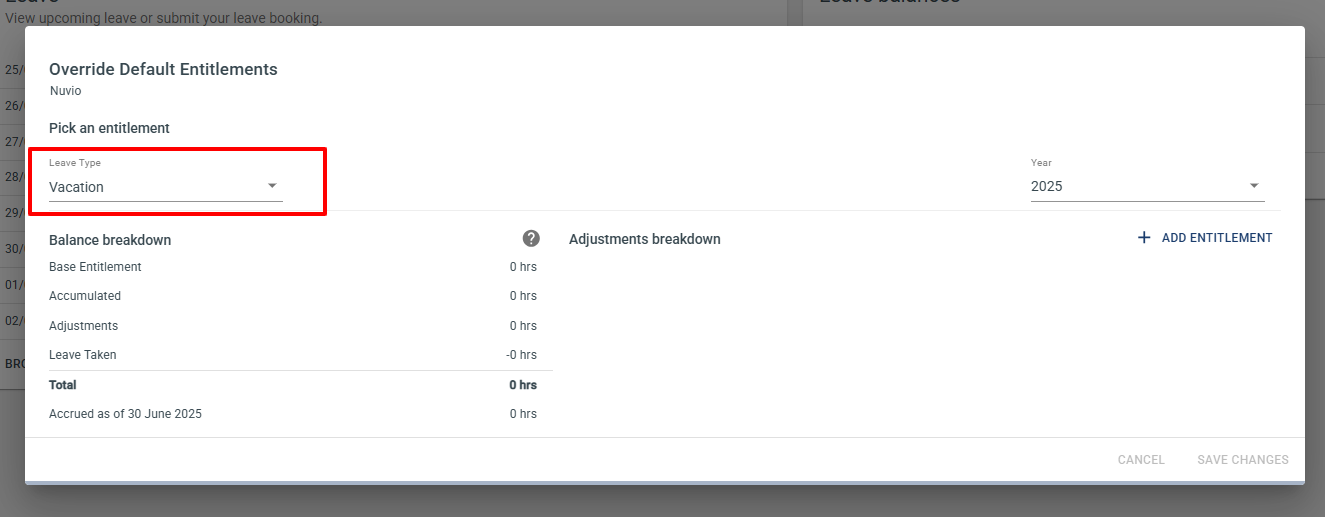1325x517 pixels.
Task: Click the Balance breakdown help question-mark icon
Action: (x=531, y=238)
